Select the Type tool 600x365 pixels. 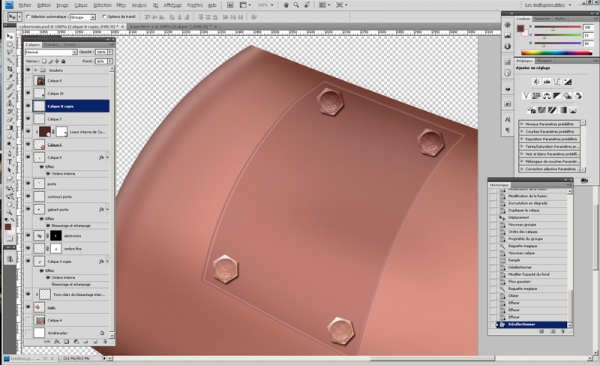click(10, 162)
